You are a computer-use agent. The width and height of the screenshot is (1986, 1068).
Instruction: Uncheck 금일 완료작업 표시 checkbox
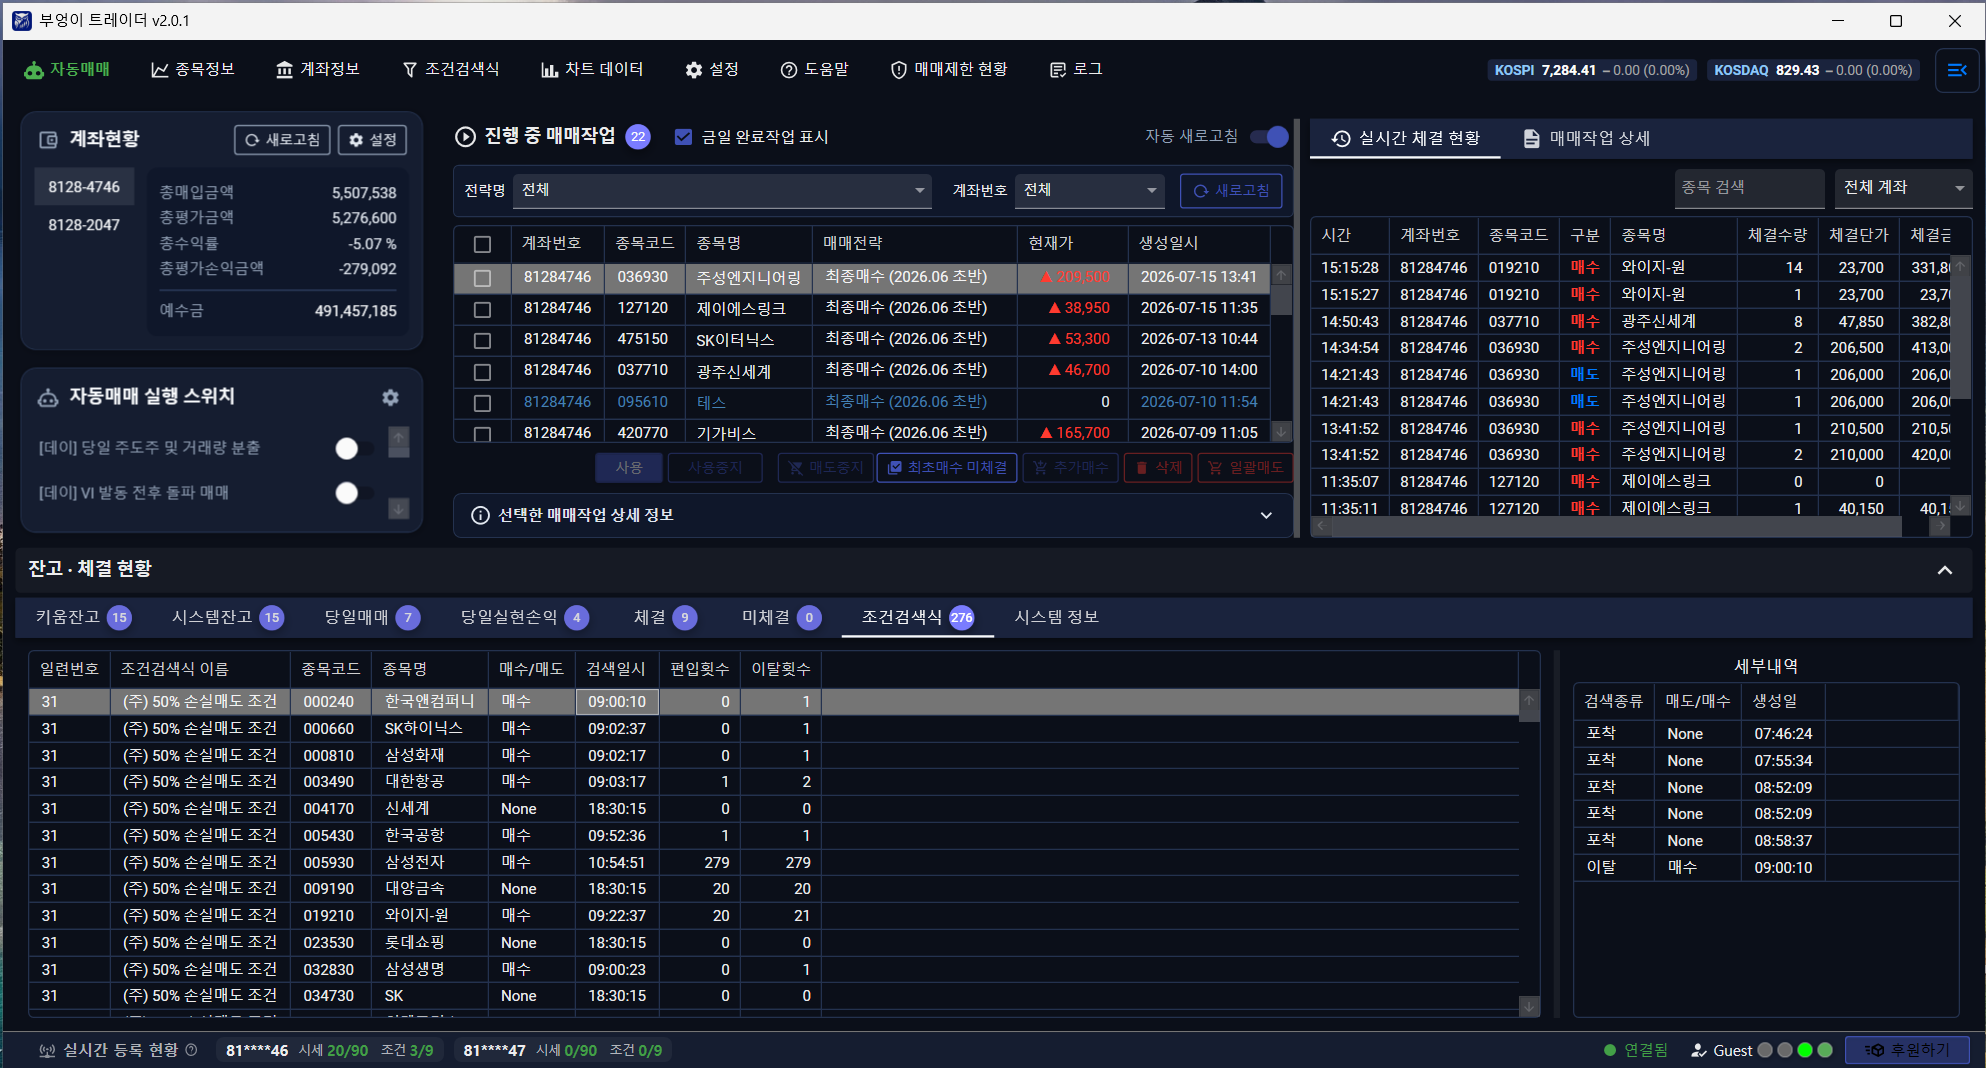[683, 137]
